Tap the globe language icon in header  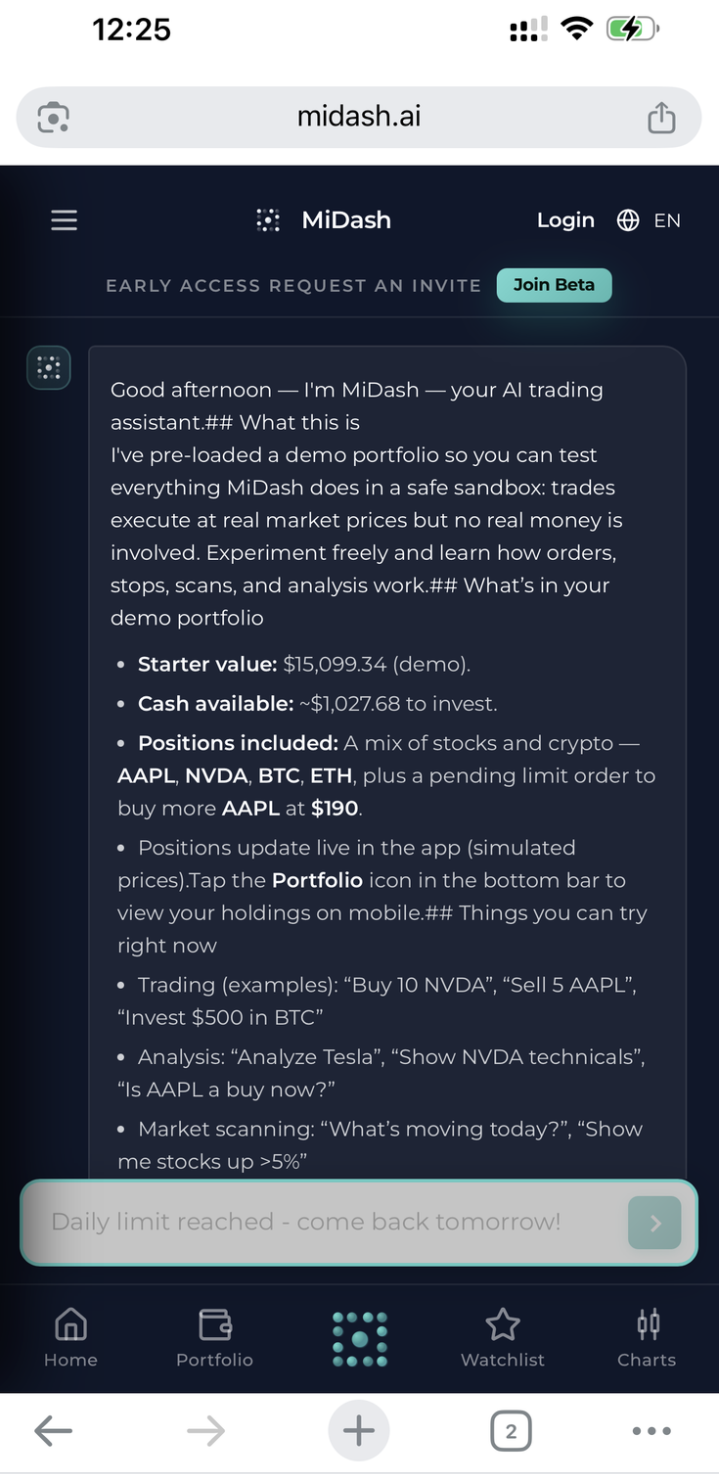coord(628,220)
